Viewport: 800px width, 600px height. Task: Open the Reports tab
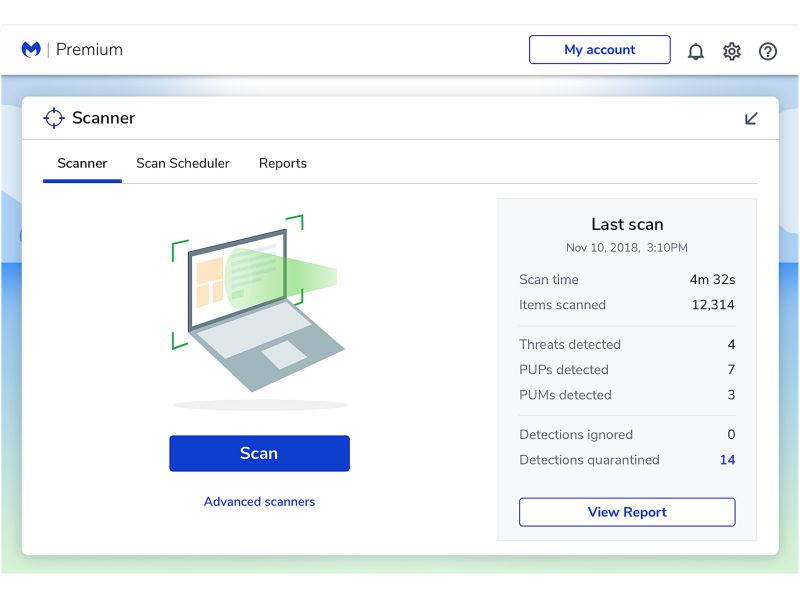pos(283,163)
